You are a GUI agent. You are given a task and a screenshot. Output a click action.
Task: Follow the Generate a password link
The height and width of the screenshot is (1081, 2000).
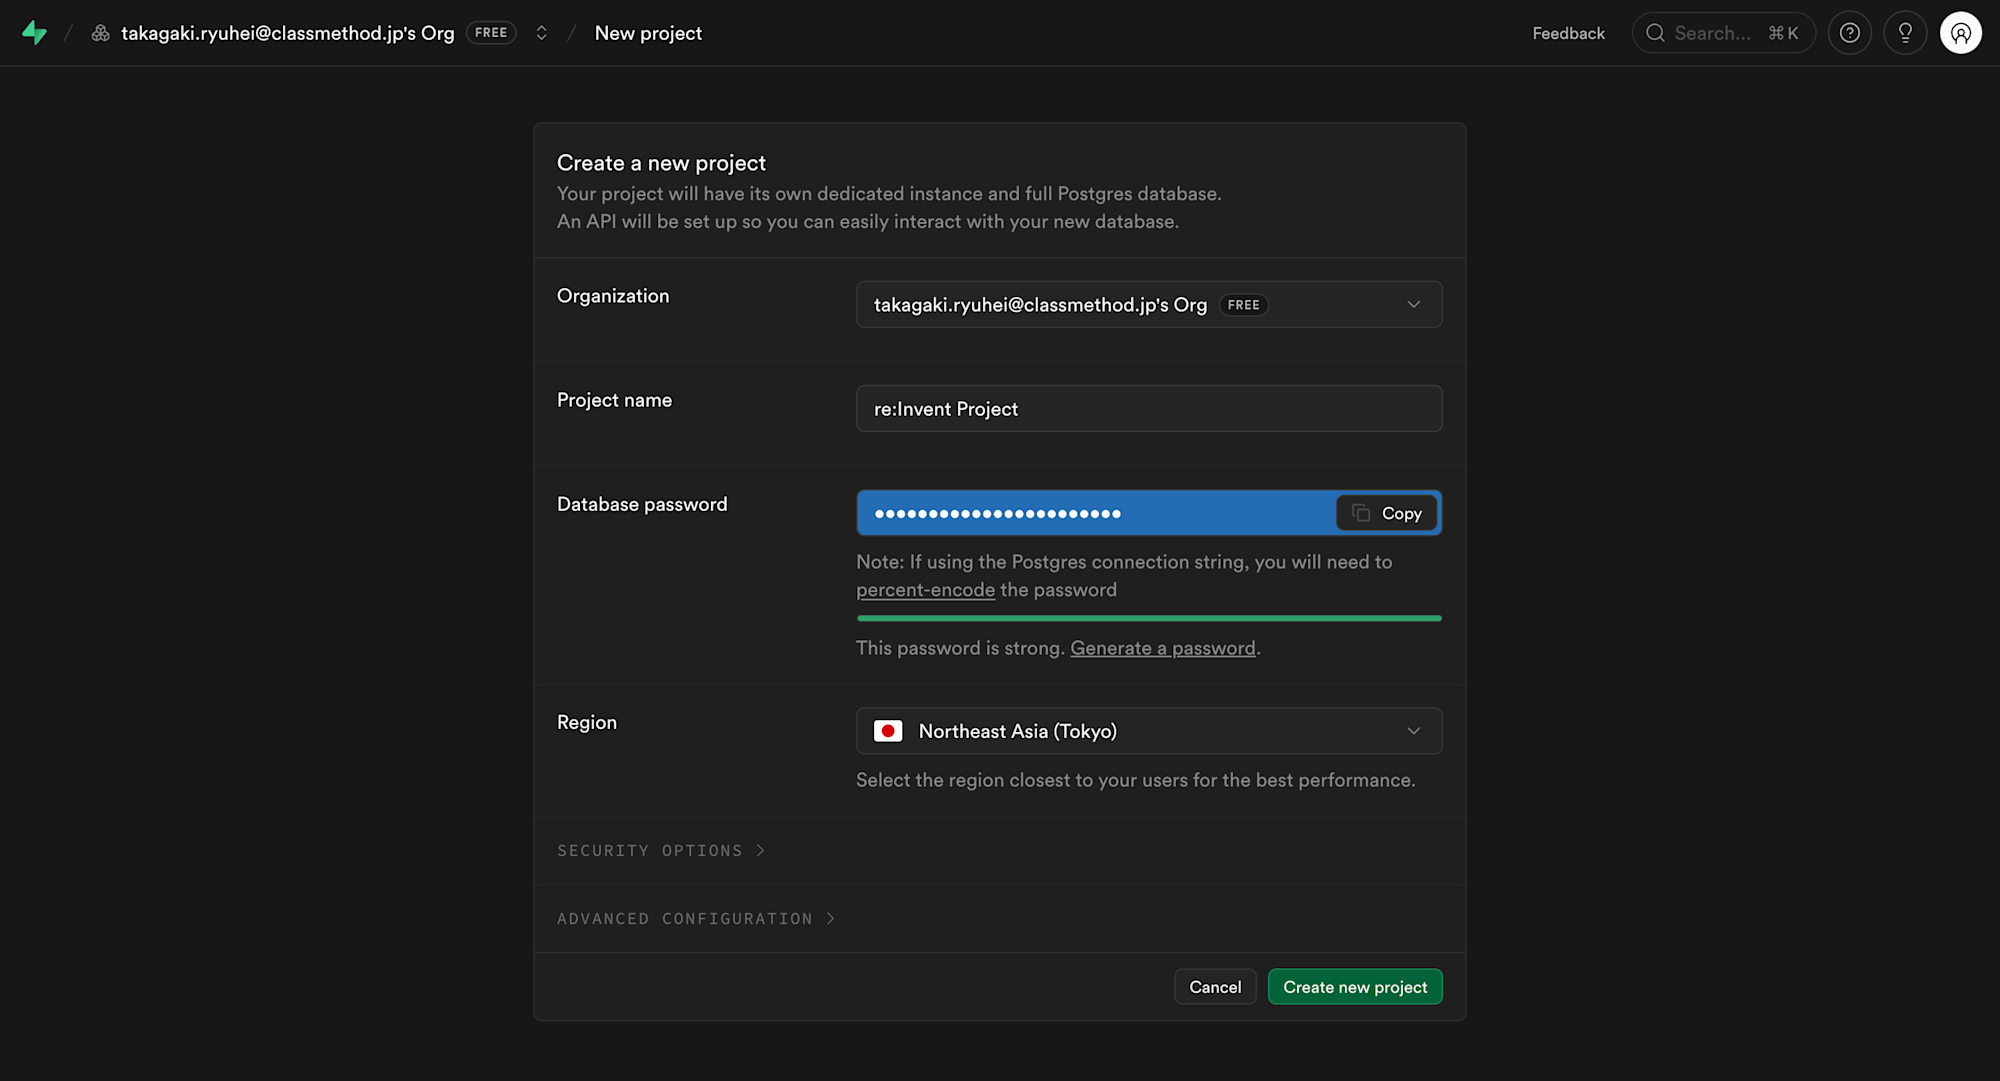tap(1162, 648)
